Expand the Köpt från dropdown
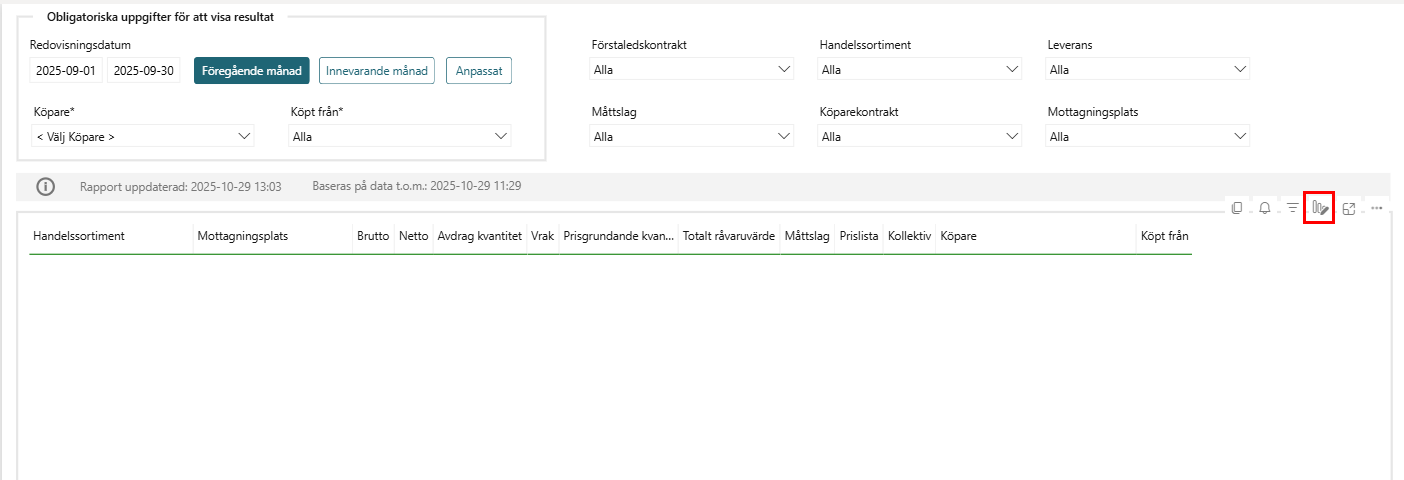1404x480 pixels. tap(399, 136)
